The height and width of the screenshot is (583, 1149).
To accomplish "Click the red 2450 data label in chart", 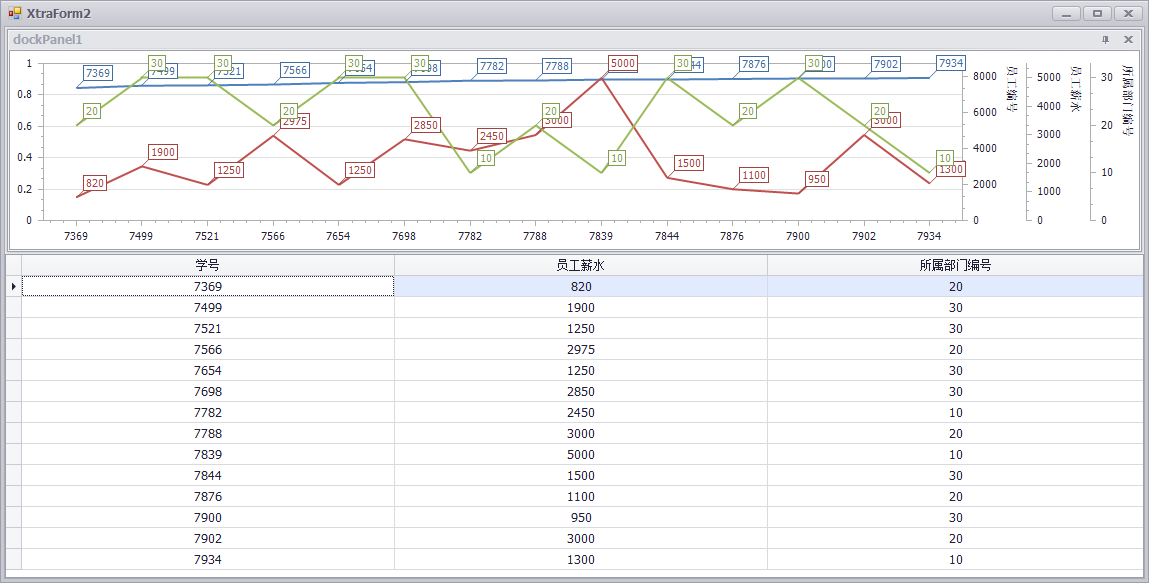I will click(492, 136).
